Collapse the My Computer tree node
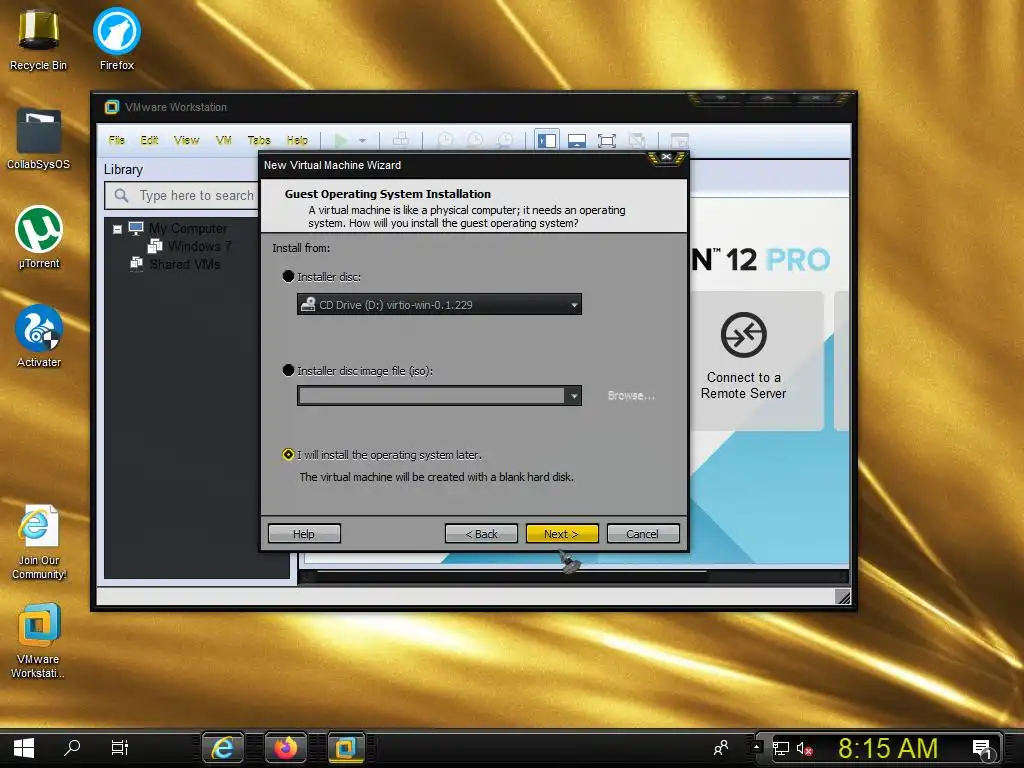This screenshot has width=1024, height=768. click(118, 229)
